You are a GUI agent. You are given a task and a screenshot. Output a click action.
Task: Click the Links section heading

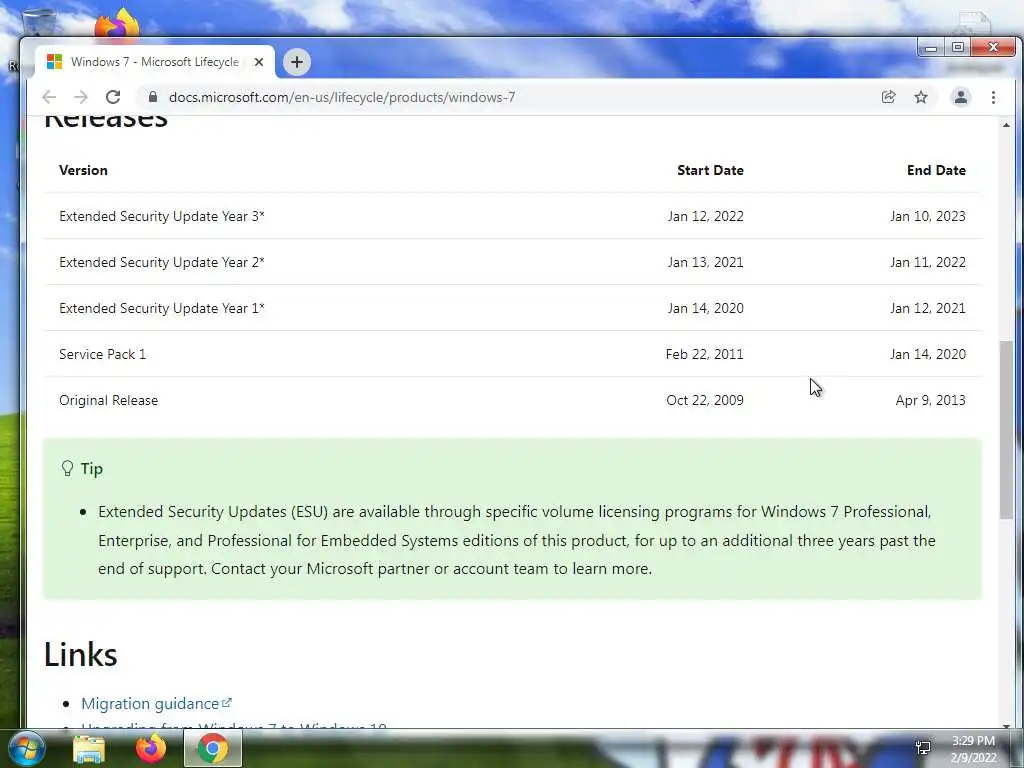80,654
